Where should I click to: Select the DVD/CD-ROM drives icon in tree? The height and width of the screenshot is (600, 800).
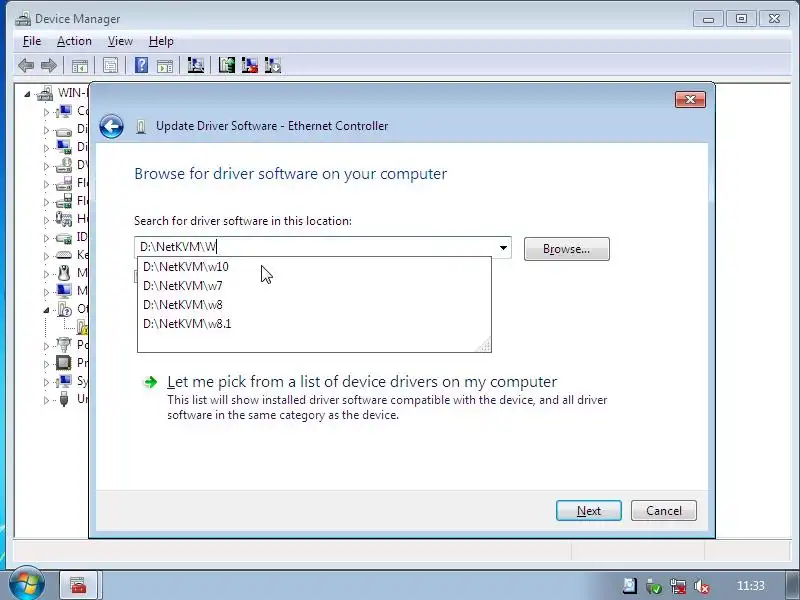tap(64, 165)
